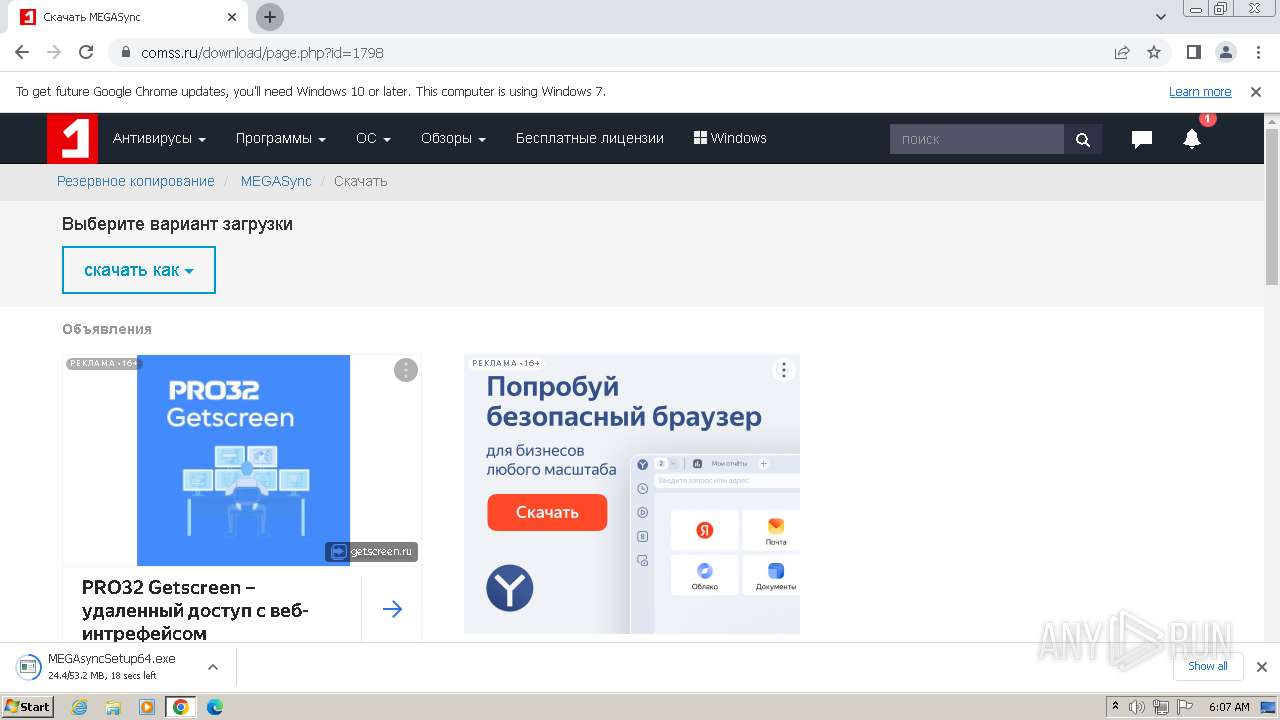Open the browser side panel
Image resolution: width=1280 pixels, height=720 pixels.
click(x=1194, y=52)
